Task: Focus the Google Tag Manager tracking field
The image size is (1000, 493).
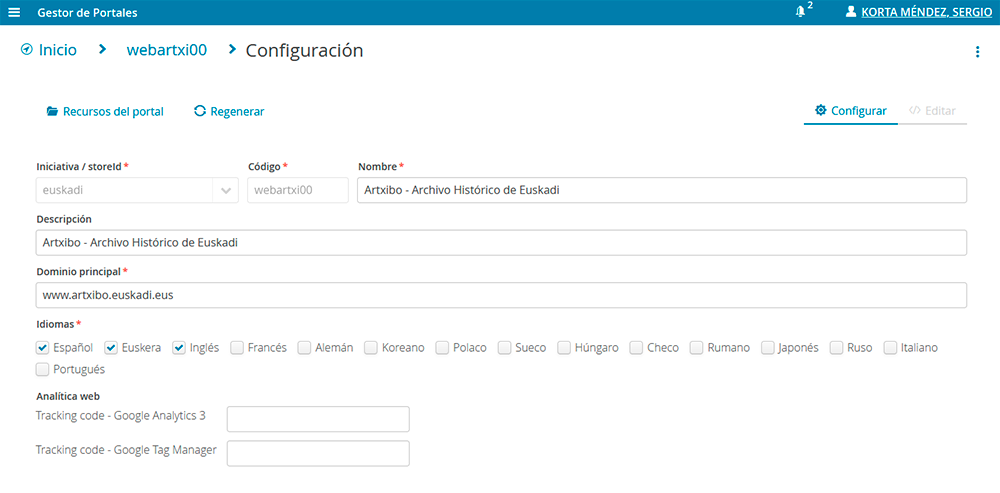Action: point(318,453)
